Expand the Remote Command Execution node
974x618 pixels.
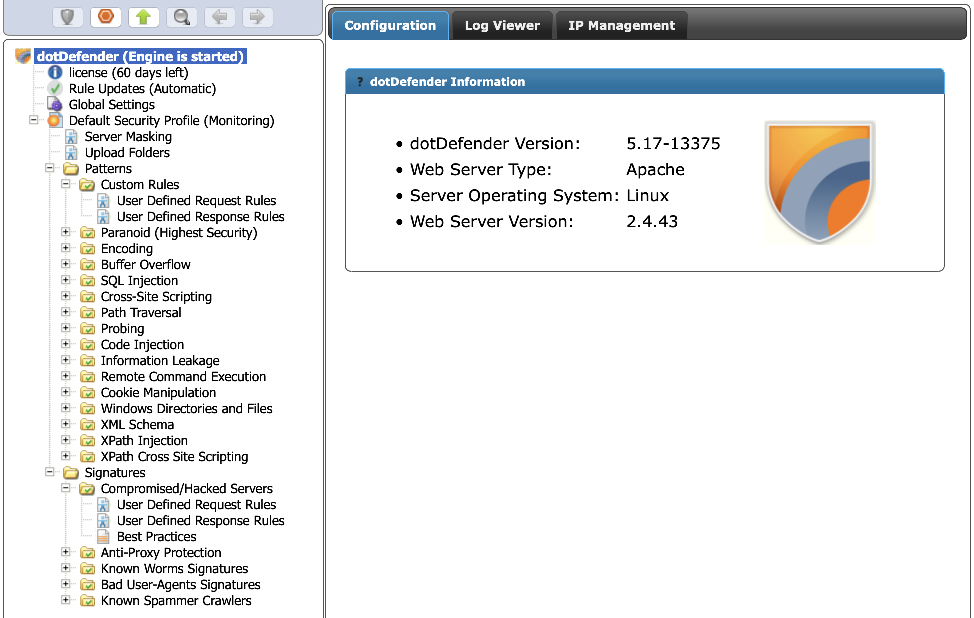click(x=65, y=376)
